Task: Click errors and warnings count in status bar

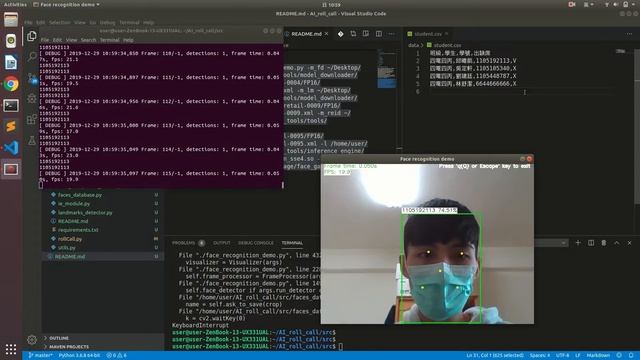Action: (x=116, y=356)
